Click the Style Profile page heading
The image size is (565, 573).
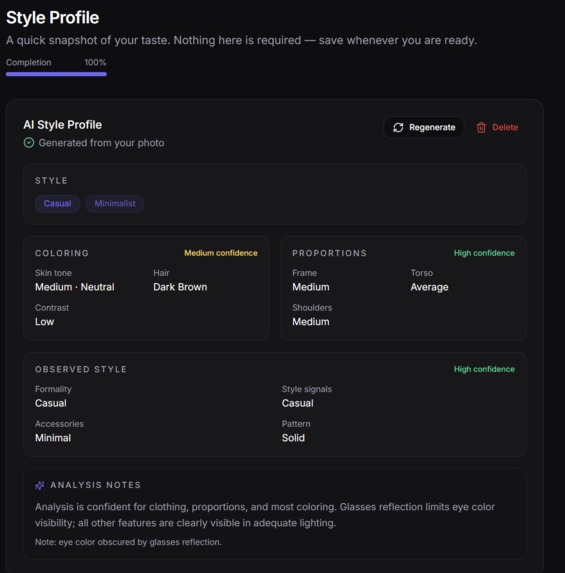(53, 18)
